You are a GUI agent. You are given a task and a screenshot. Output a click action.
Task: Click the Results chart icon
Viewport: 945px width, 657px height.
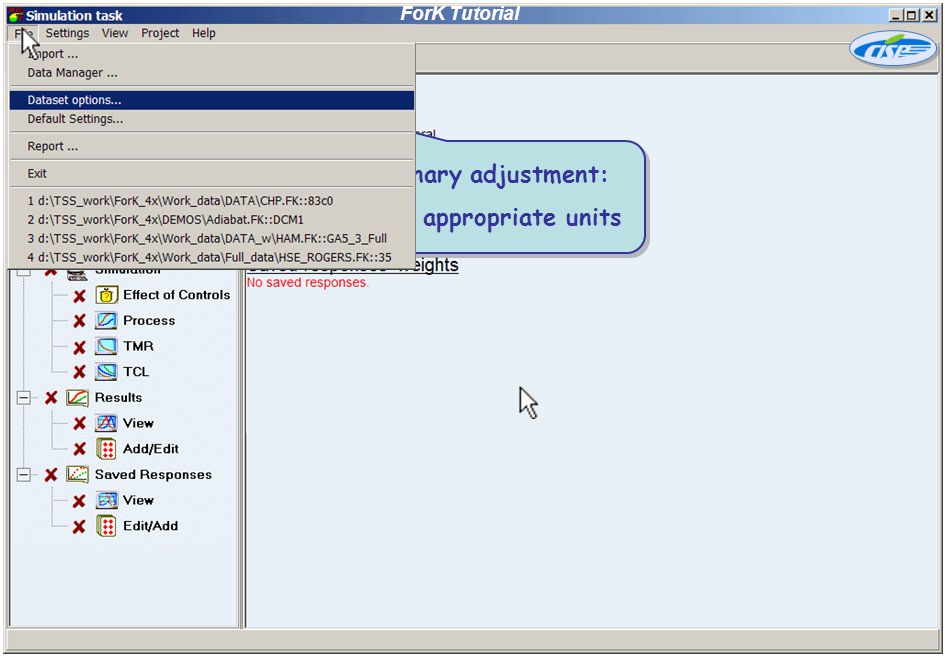click(x=78, y=398)
